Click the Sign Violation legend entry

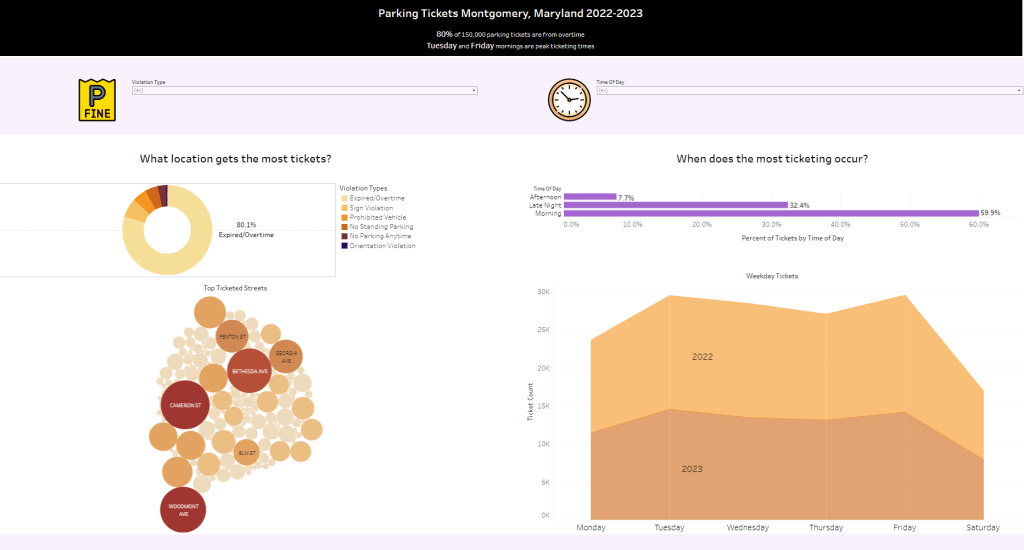click(372, 208)
